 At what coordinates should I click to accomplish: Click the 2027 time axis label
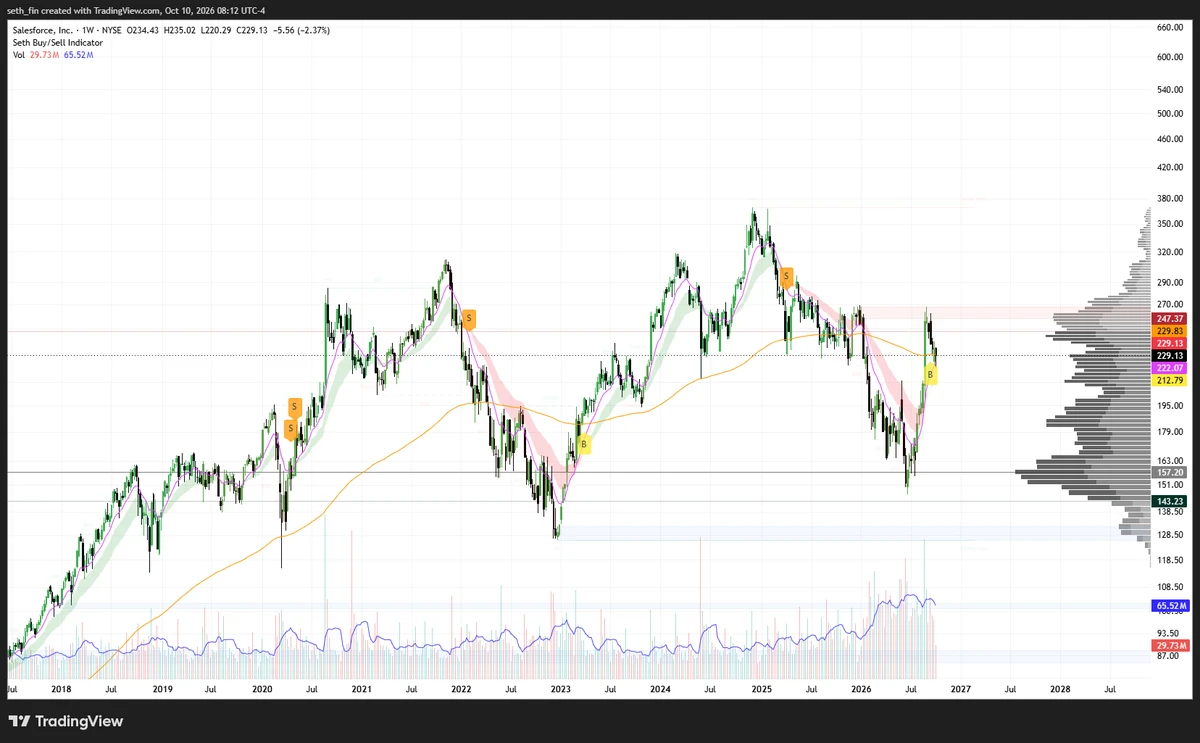[960, 689]
